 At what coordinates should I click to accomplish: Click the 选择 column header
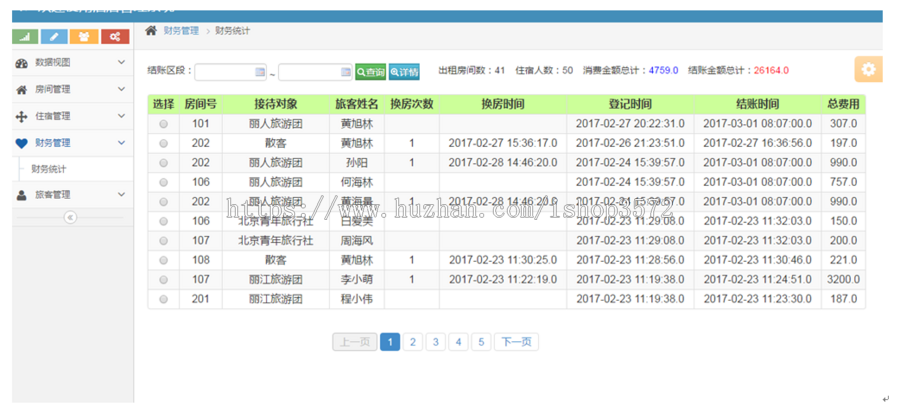tap(164, 104)
